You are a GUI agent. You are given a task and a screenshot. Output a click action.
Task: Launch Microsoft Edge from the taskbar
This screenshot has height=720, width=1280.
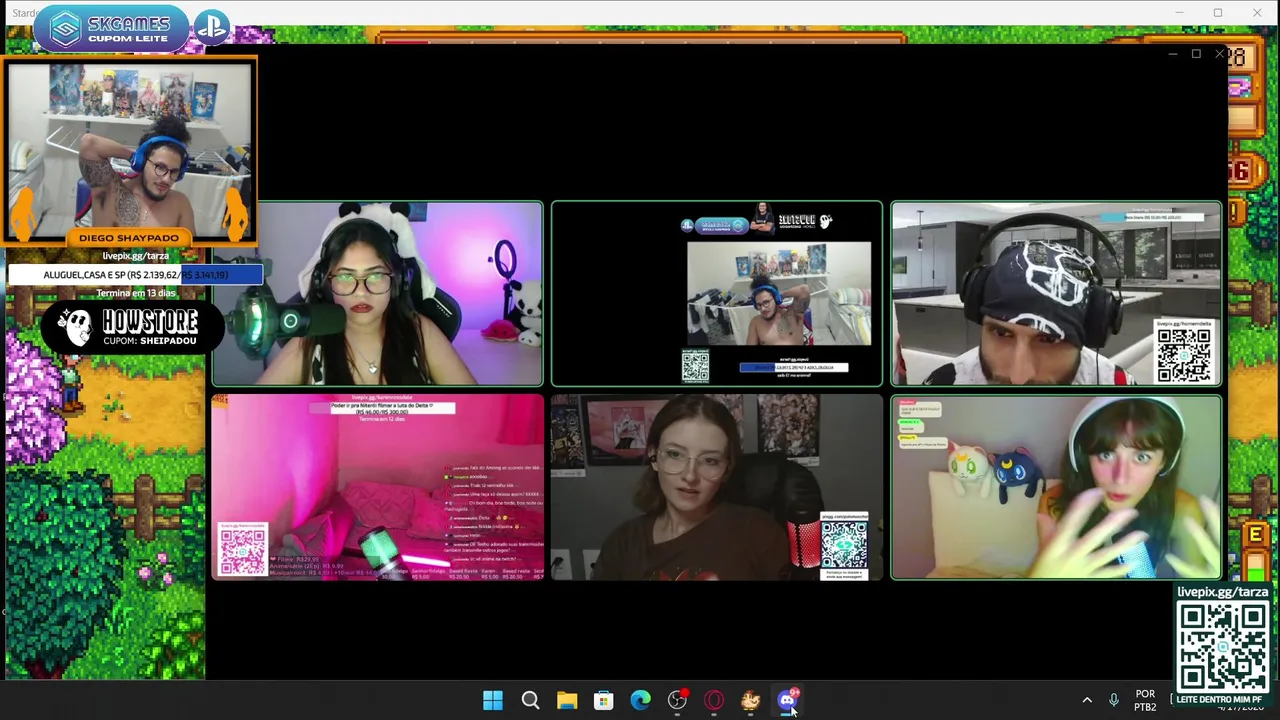(641, 701)
